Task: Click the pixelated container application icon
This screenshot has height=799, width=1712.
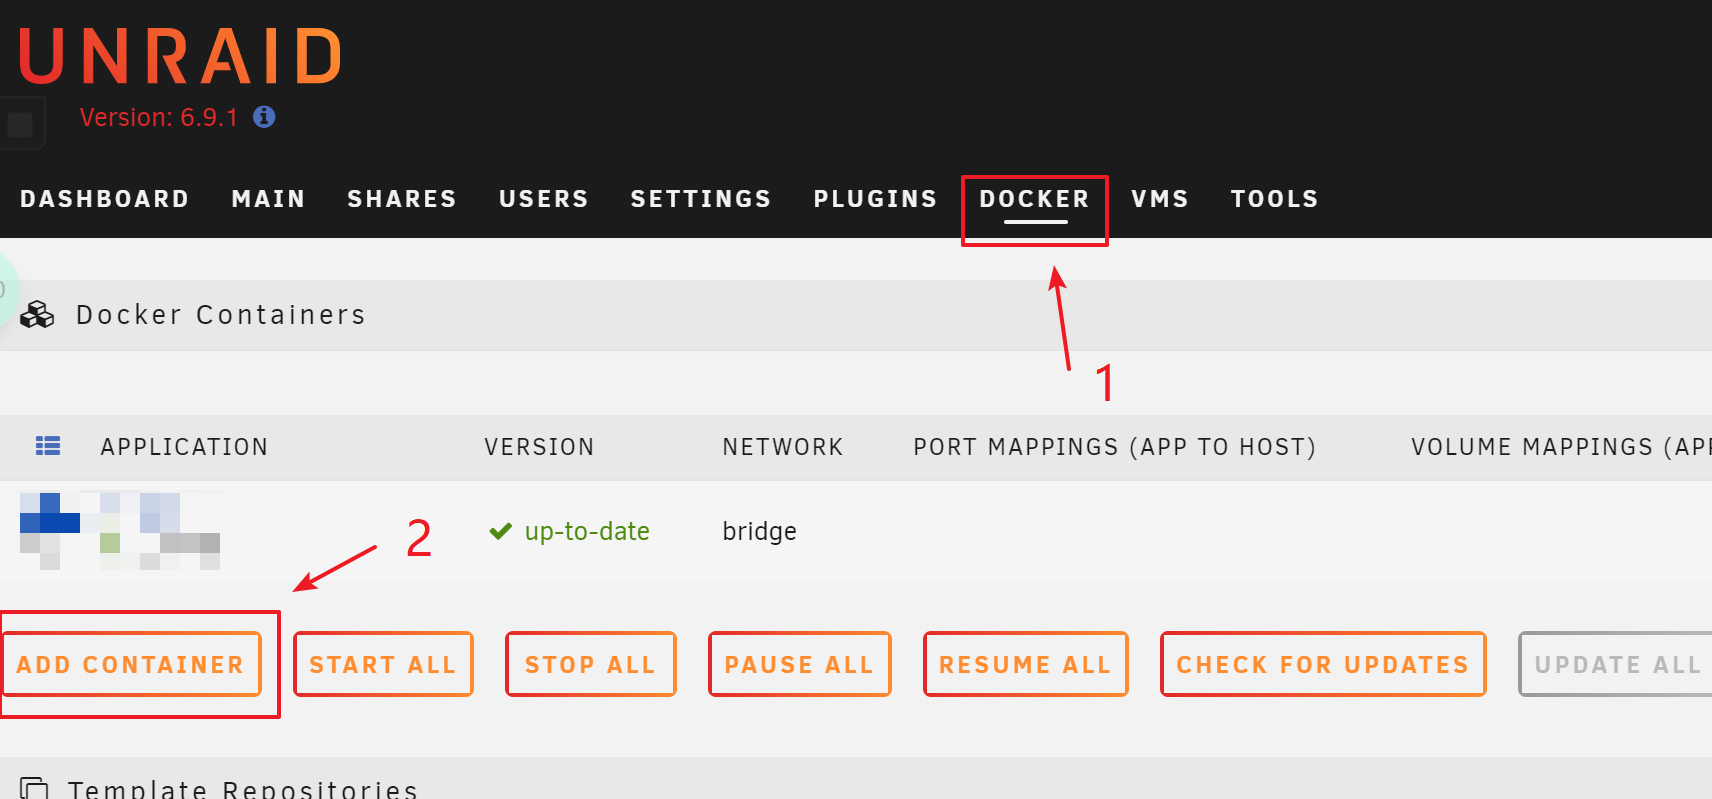Action: pyautogui.click(x=120, y=531)
